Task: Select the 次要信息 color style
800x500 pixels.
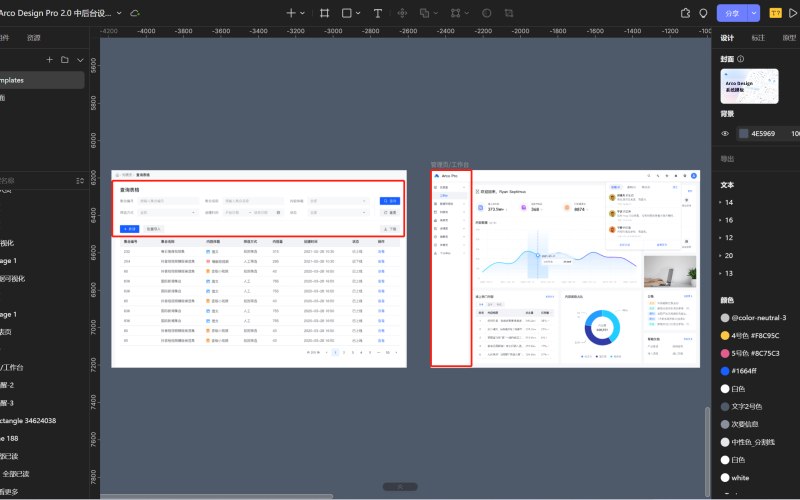Action: (739, 424)
